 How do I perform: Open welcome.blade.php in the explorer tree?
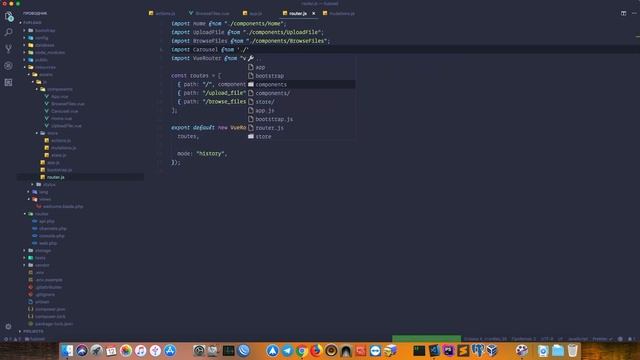pos(63,207)
